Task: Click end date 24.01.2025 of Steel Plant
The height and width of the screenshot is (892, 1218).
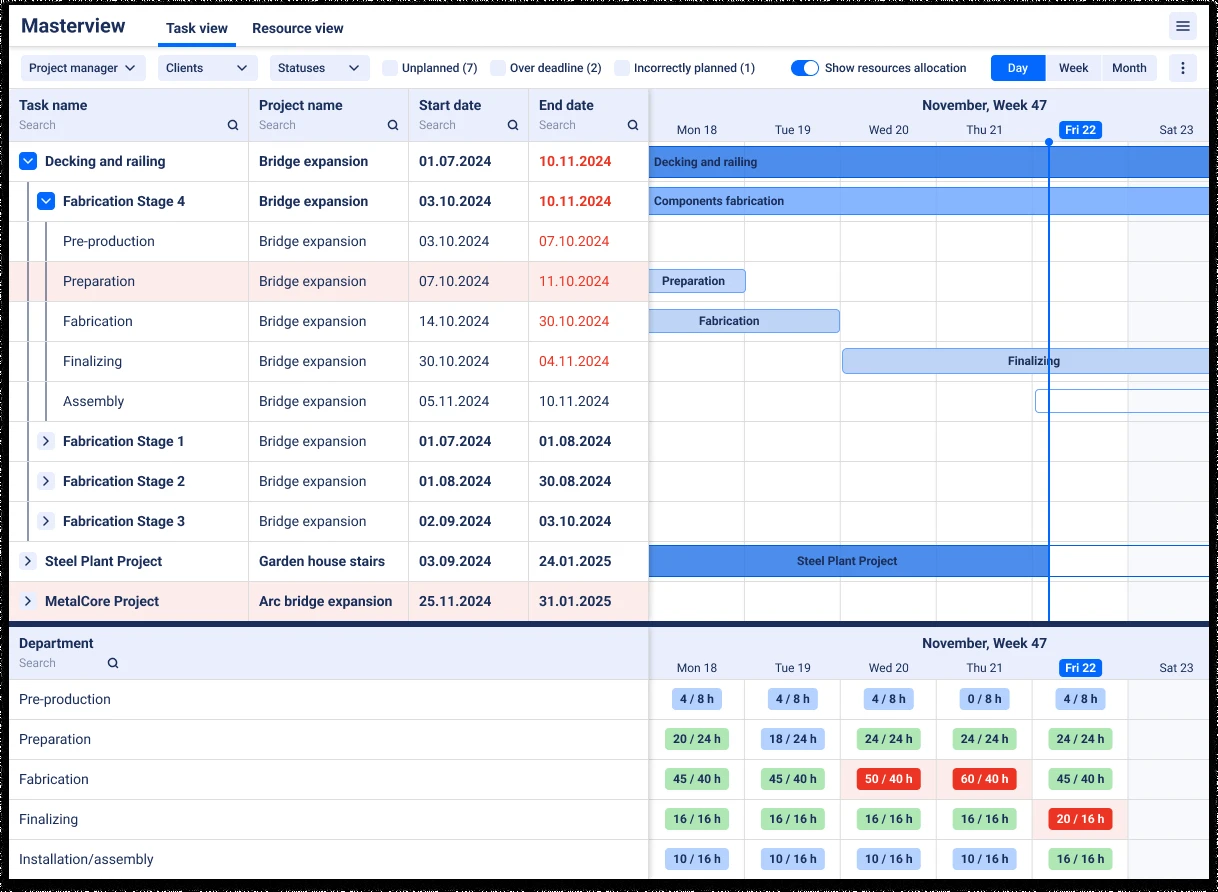Action: point(575,561)
